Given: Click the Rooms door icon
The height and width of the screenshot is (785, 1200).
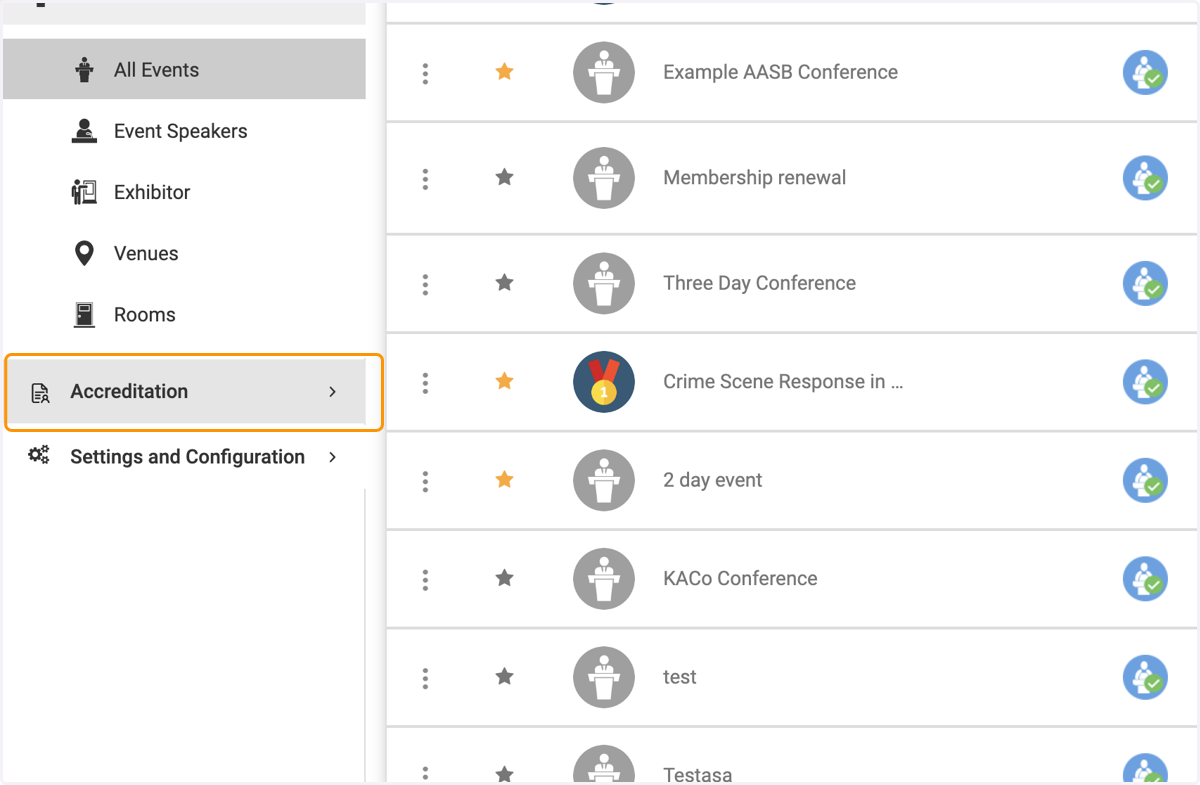Looking at the screenshot, I should click(x=84, y=314).
